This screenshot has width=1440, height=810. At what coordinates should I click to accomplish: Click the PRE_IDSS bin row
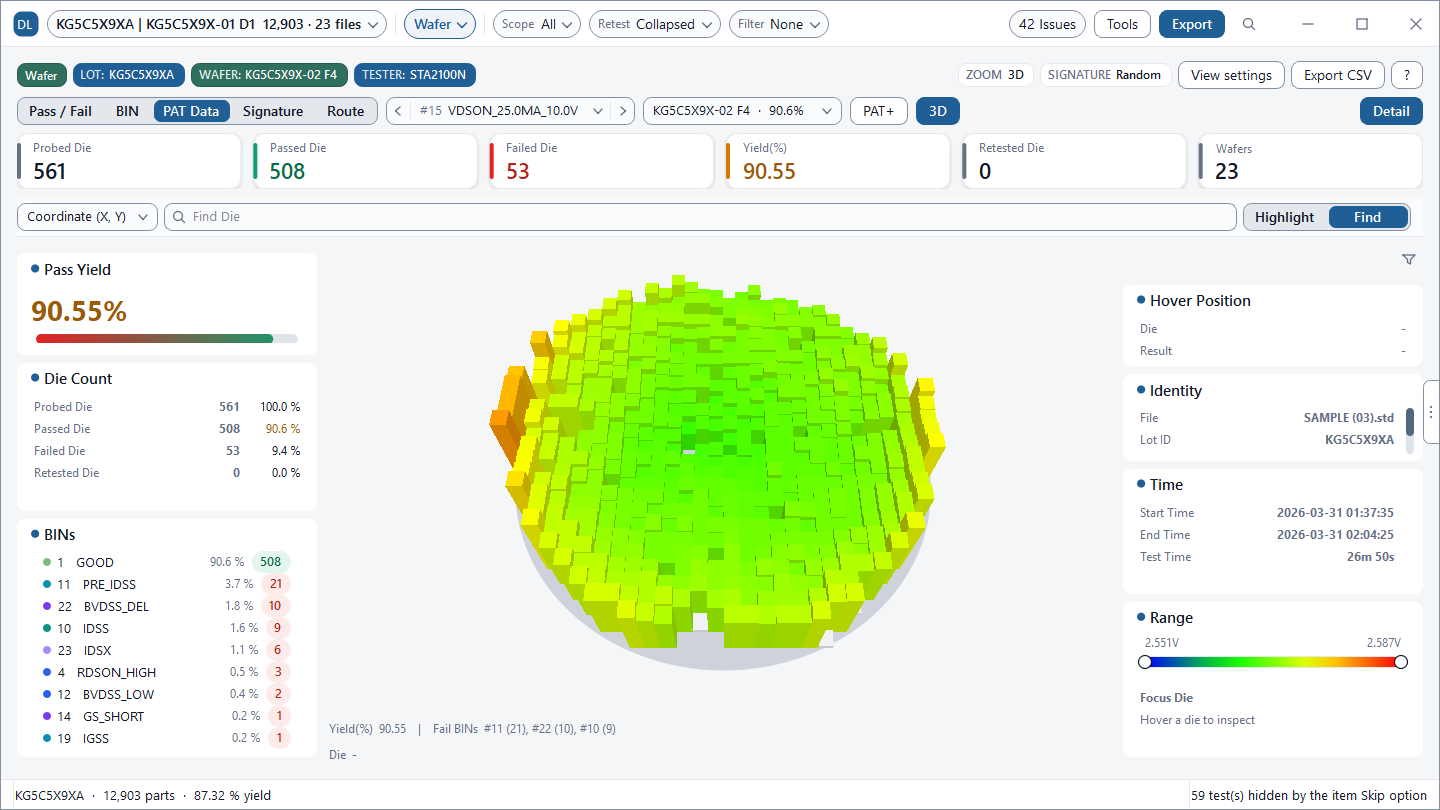coord(166,584)
